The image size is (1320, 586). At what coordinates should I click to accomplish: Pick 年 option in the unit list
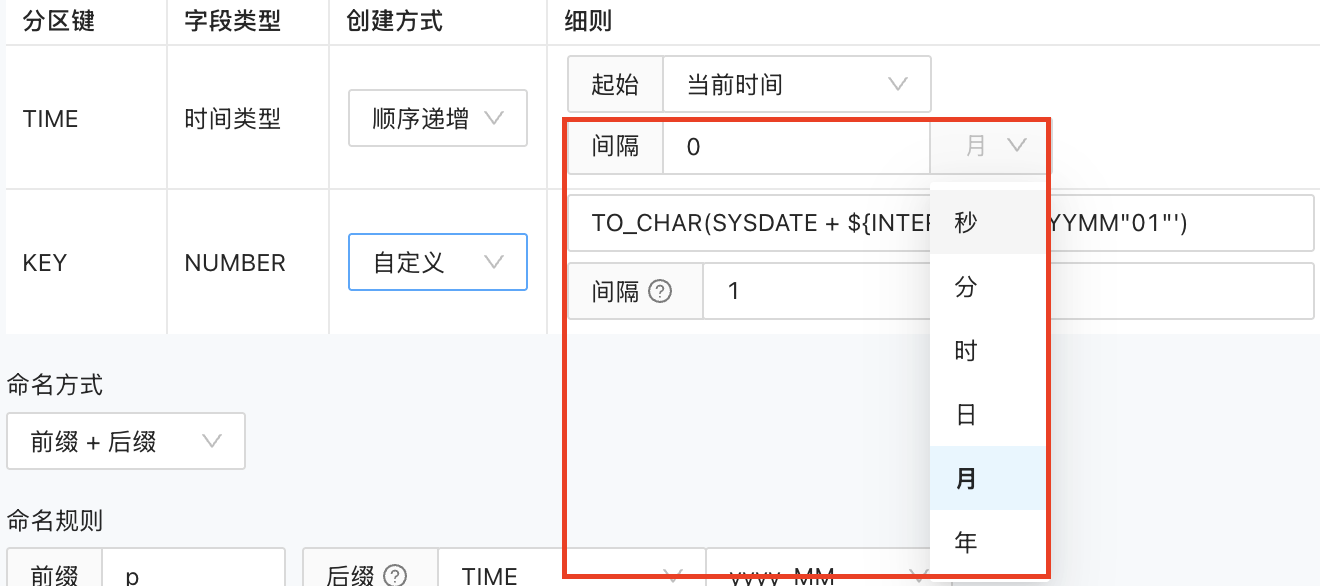pyautogui.click(x=966, y=543)
